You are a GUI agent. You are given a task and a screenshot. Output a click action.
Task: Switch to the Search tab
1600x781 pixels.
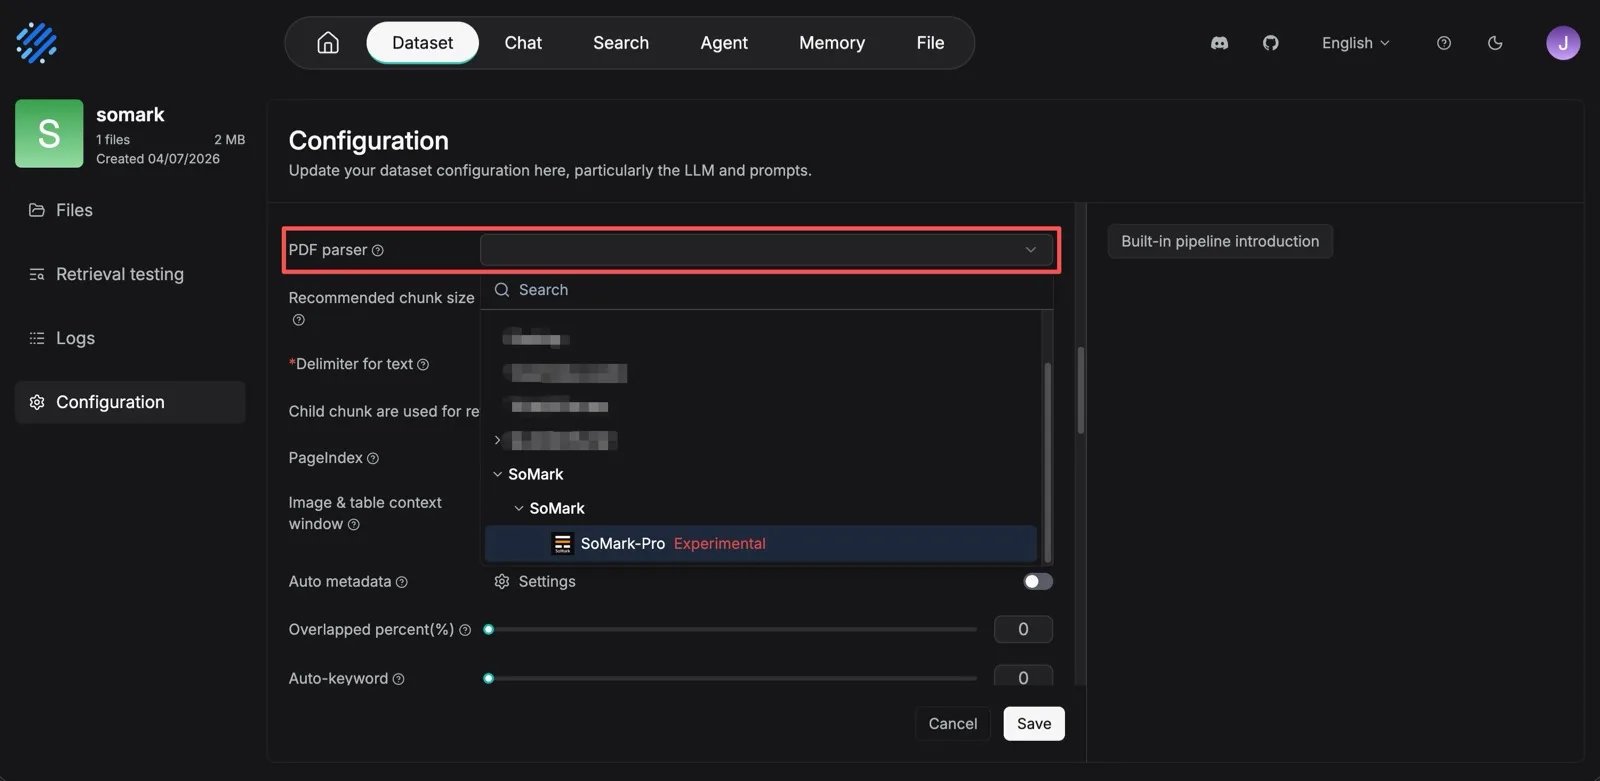(621, 43)
